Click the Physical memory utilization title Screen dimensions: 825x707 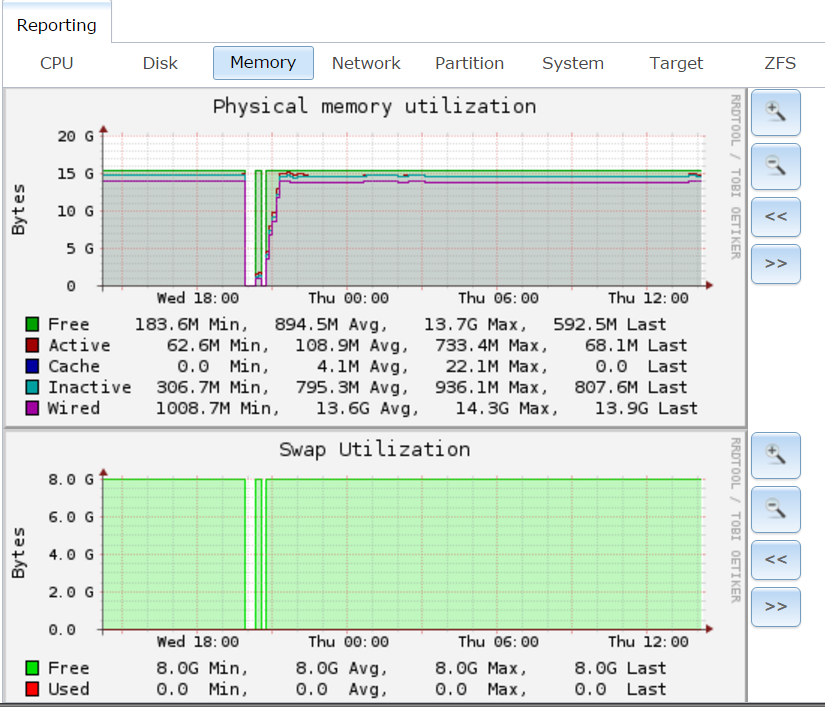375,106
